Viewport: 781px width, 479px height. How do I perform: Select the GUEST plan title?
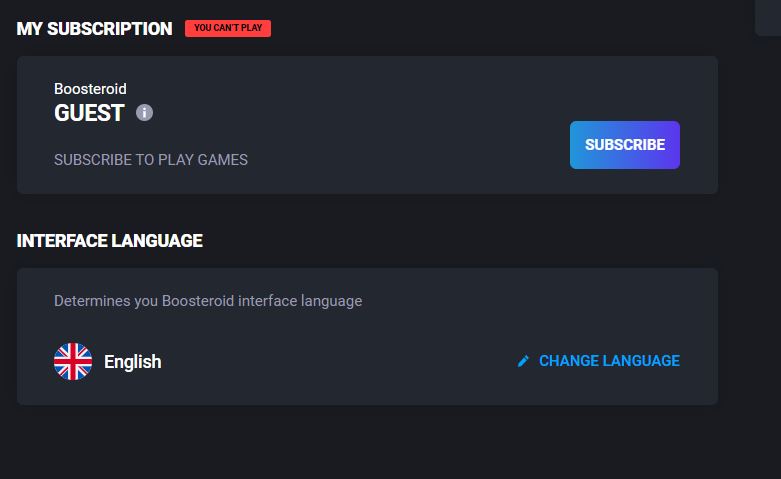pos(89,113)
